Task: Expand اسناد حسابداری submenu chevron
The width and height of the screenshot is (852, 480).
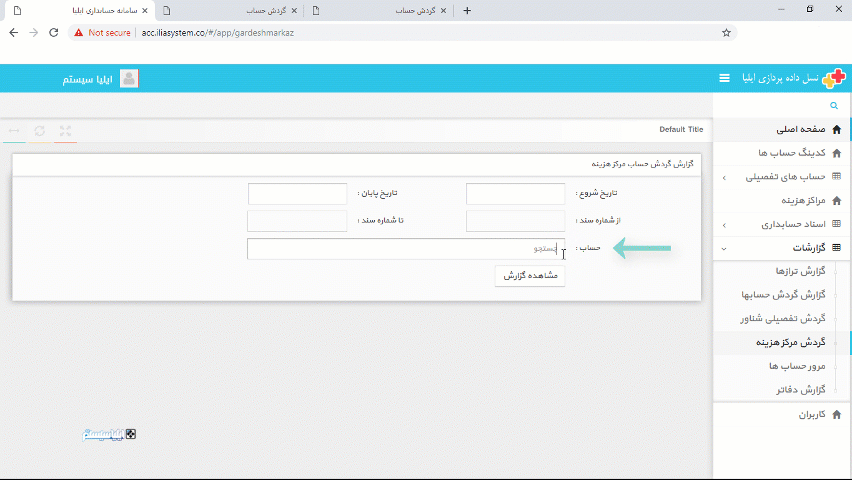Action: (x=724, y=225)
